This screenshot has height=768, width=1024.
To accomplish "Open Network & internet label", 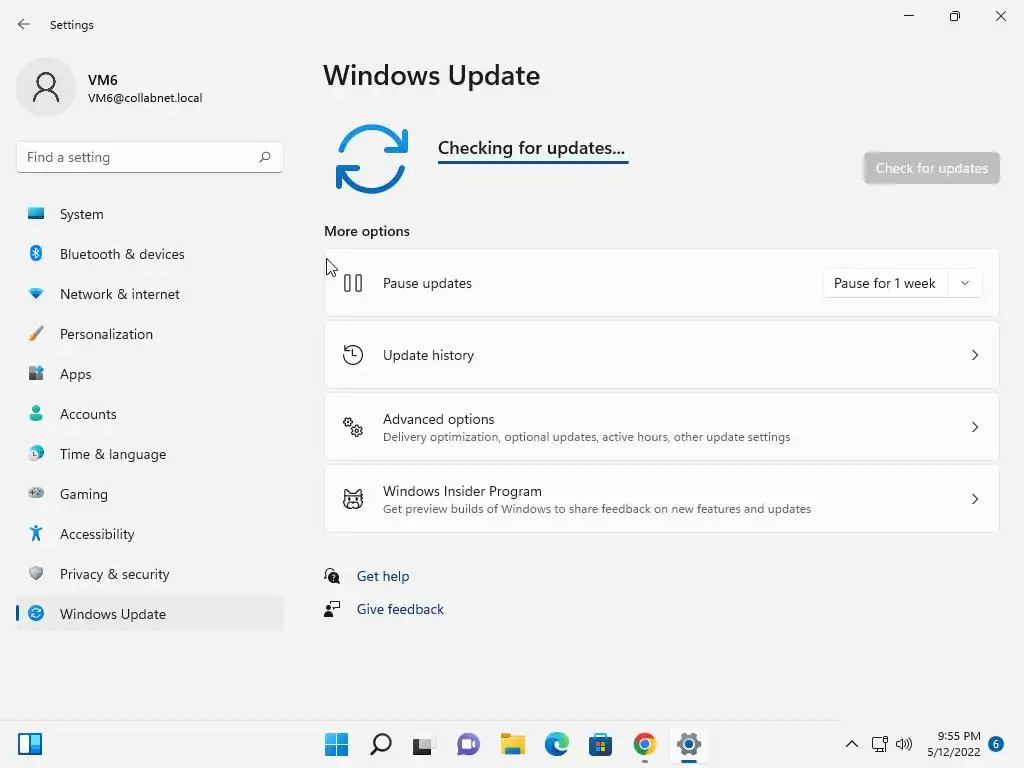I will pos(120,294).
